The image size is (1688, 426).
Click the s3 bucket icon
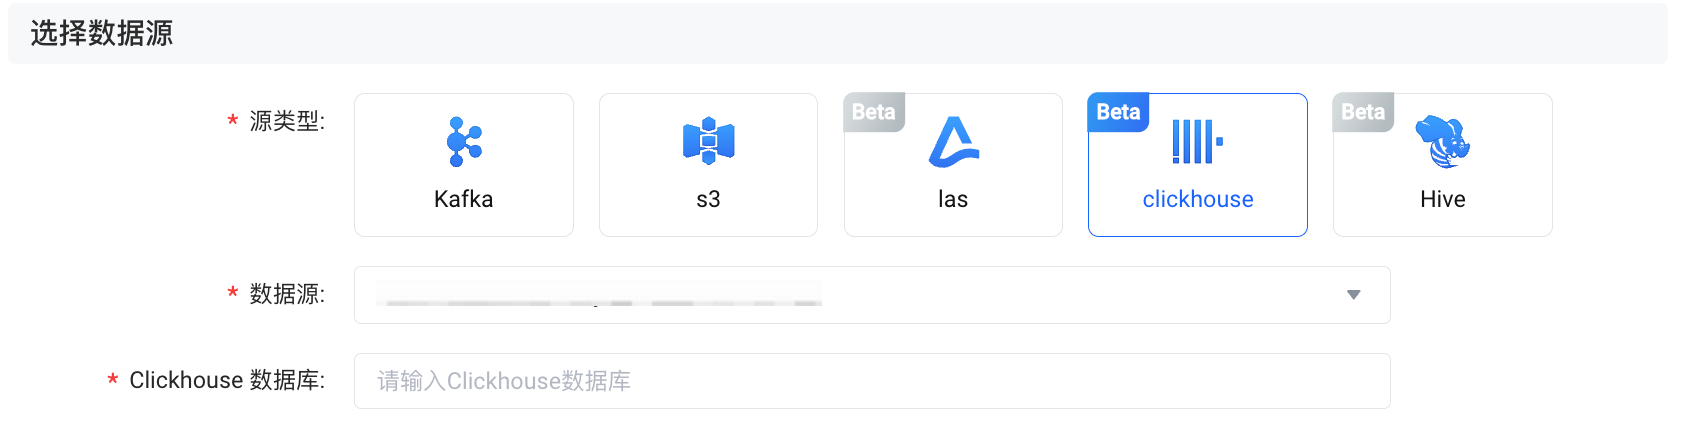708,140
